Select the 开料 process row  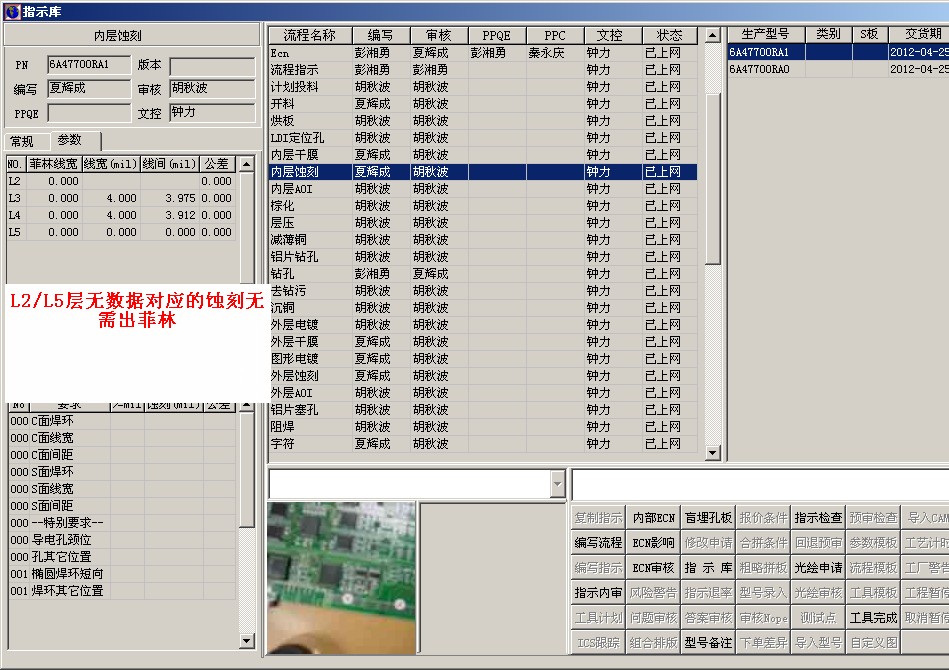pyautogui.click(x=483, y=104)
